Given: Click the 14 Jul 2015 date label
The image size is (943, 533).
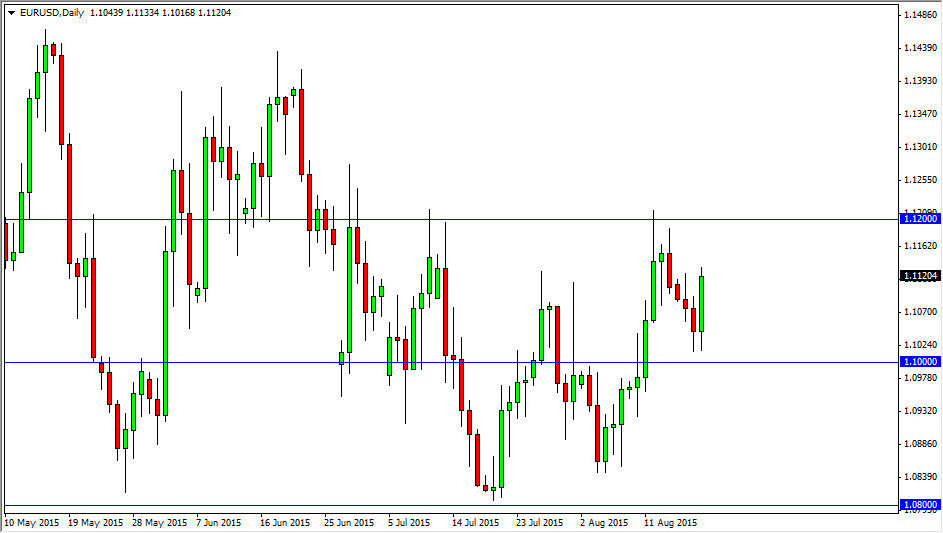Looking at the screenshot, I should point(476,523).
